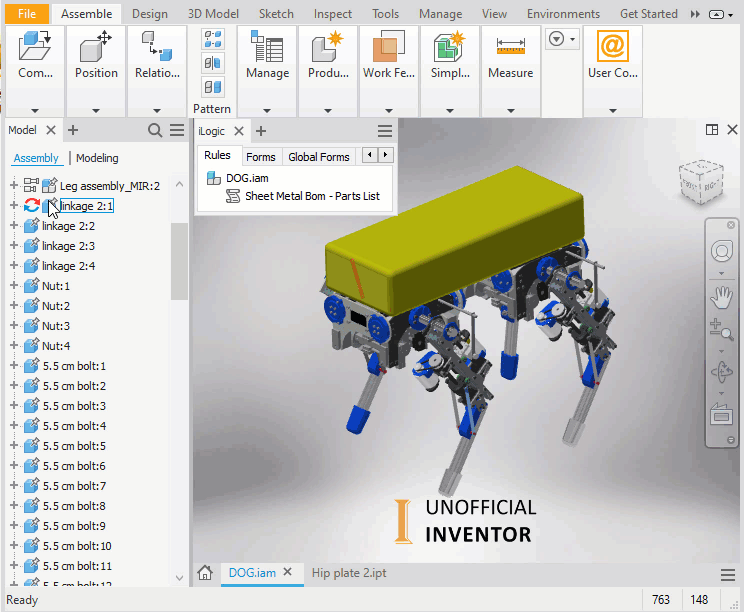Click the Look At tool in navigation bar

click(x=721, y=412)
